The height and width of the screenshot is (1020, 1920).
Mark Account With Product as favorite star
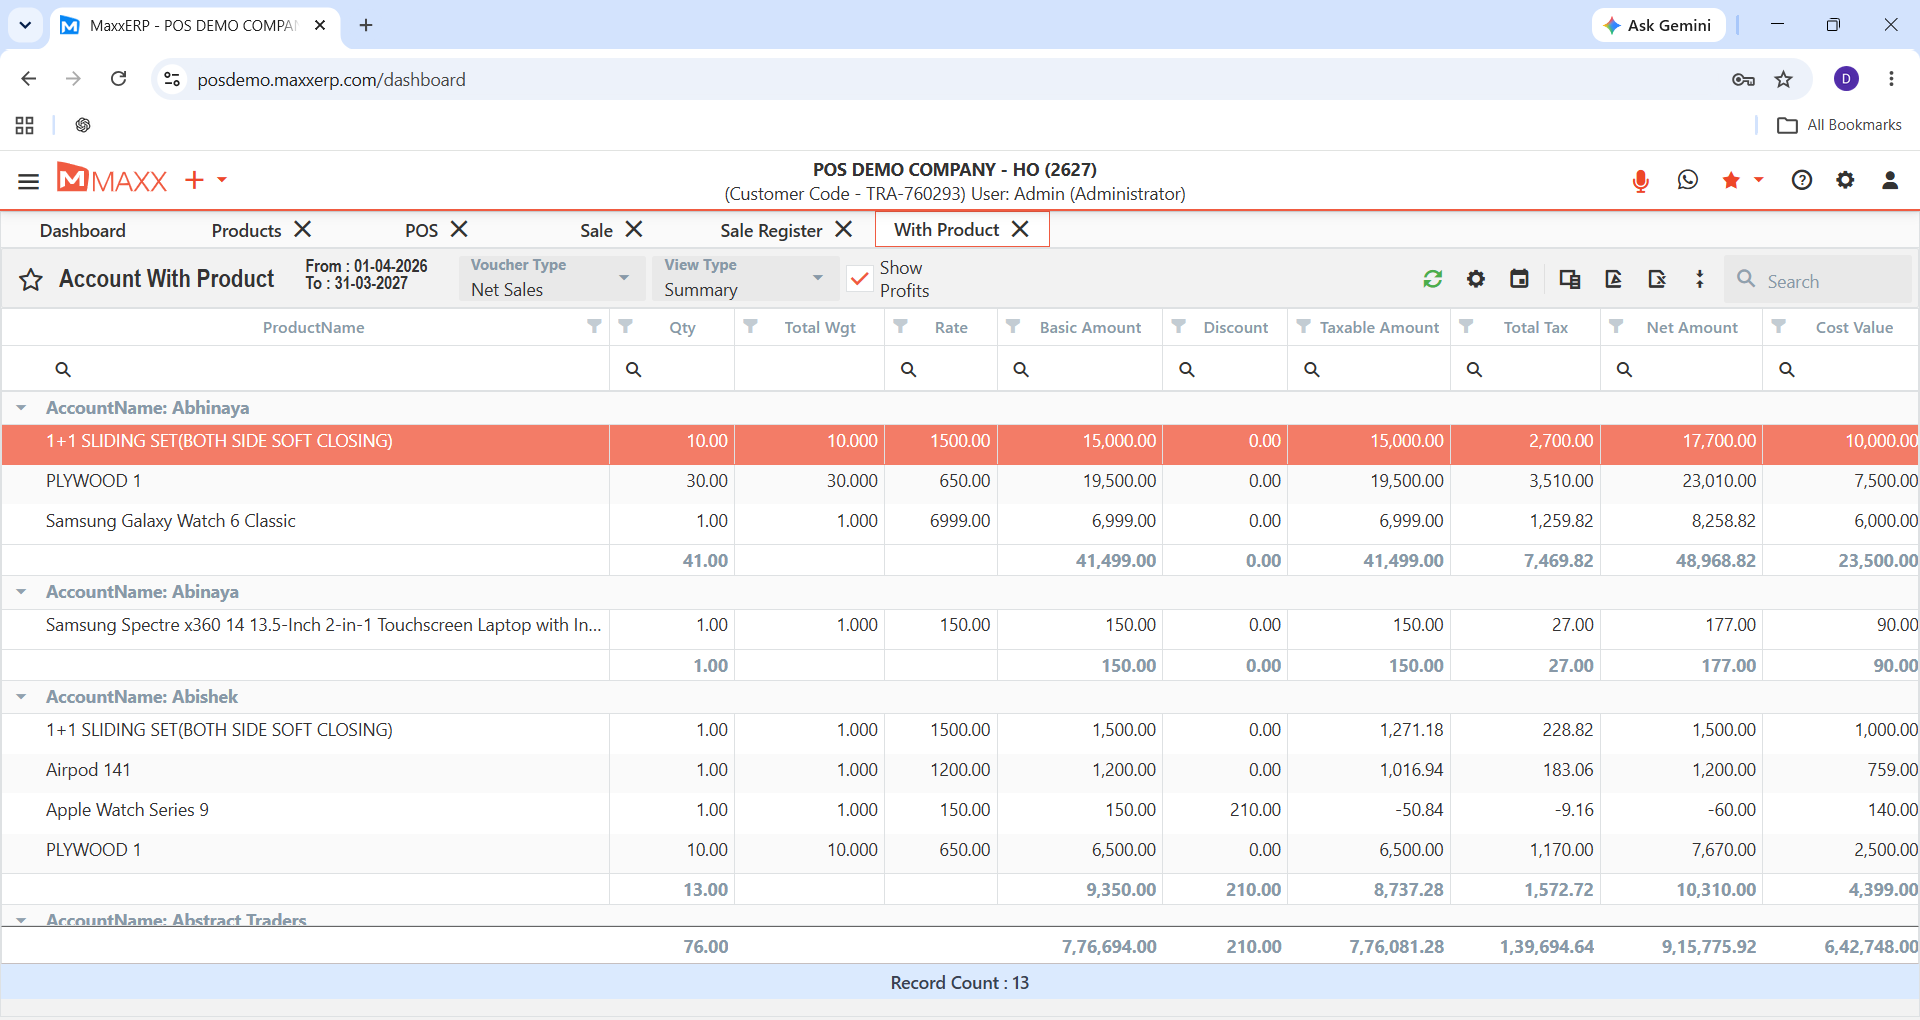point(31,280)
